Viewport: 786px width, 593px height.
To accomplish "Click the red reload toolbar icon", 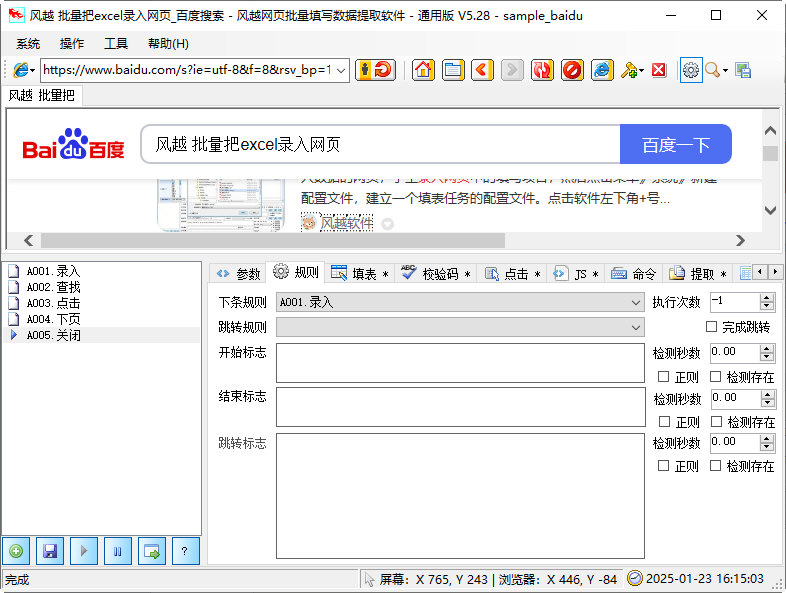I will (542, 70).
